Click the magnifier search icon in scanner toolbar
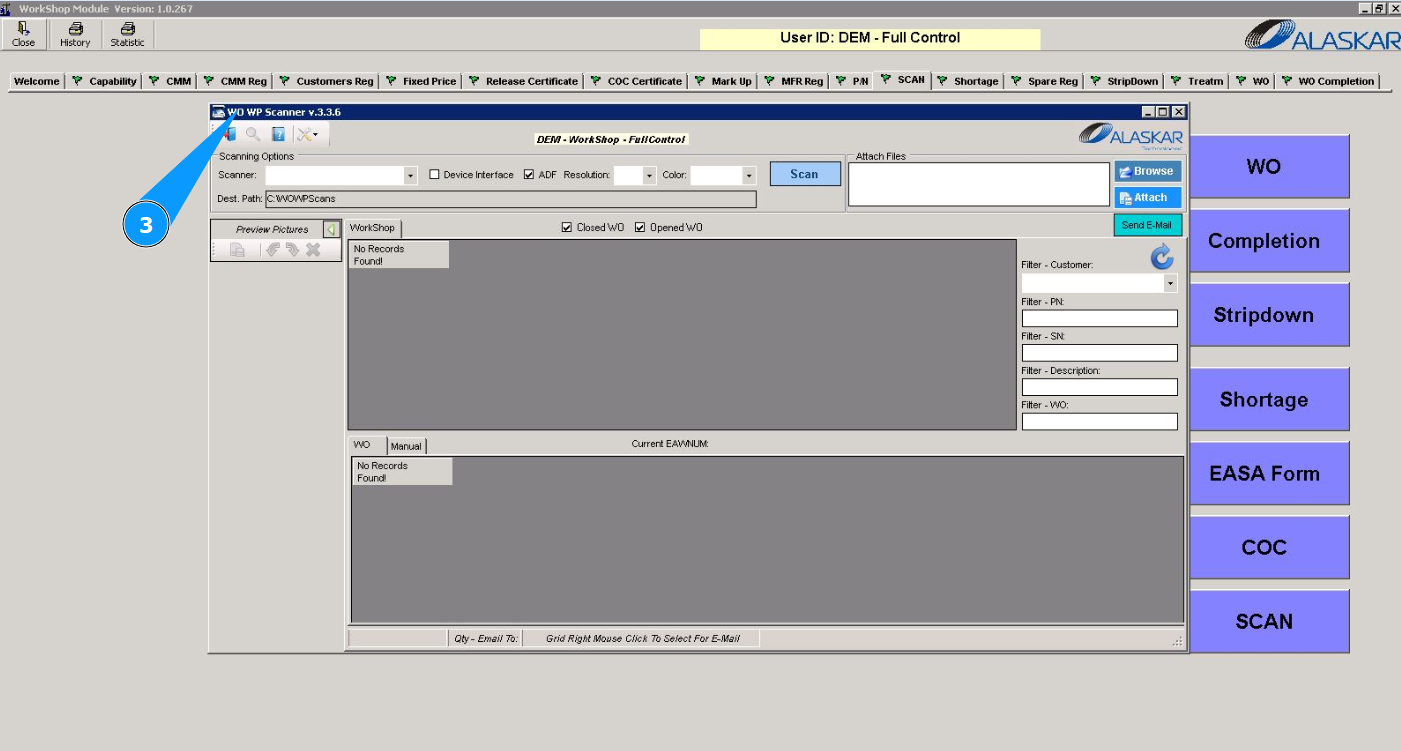This screenshot has width=1401, height=751. point(253,134)
